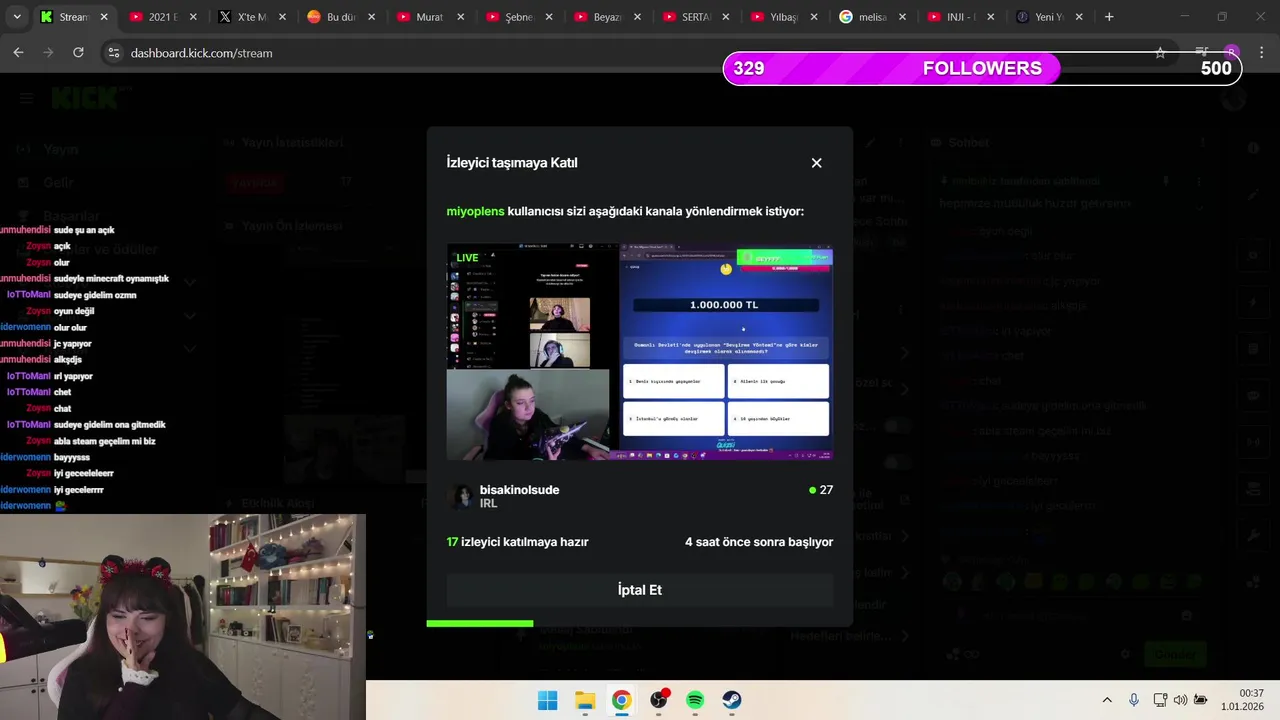This screenshot has width=1280, height=720.
Task: Toggle the lower dimmed switch behind dialog
Action: [x=898, y=463]
